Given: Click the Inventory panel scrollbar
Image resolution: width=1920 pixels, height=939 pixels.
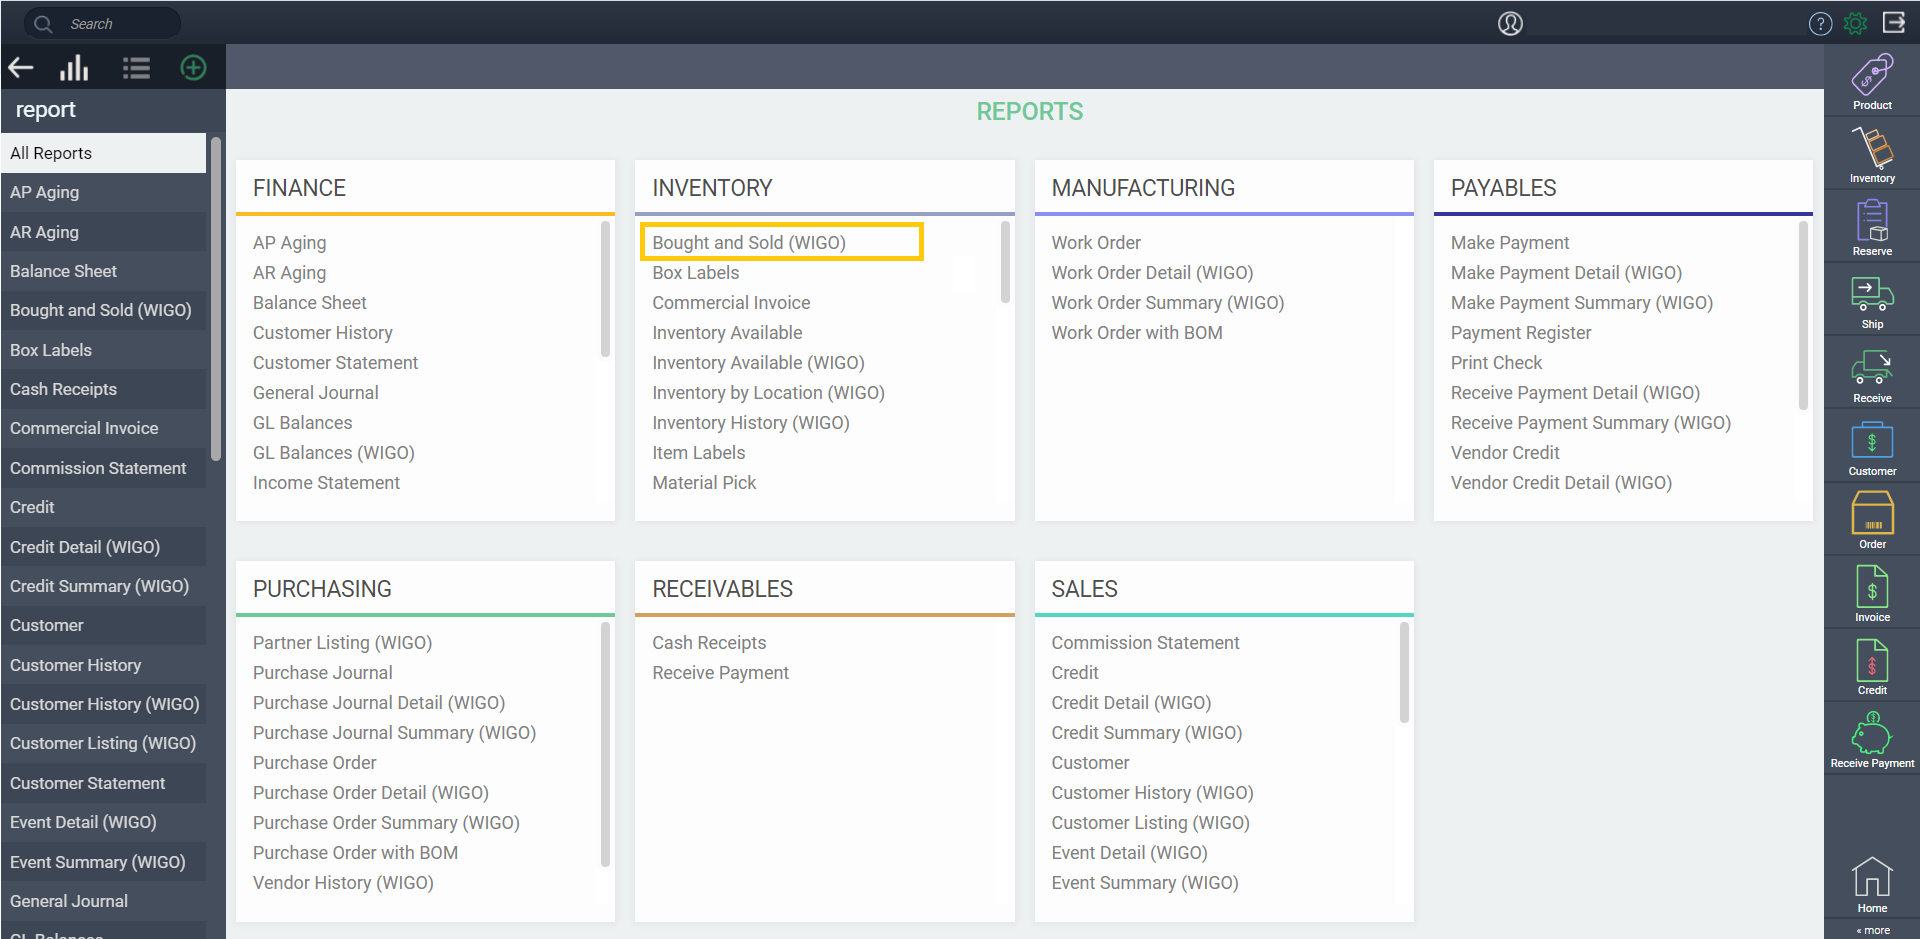Looking at the screenshot, I should (x=1005, y=262).
